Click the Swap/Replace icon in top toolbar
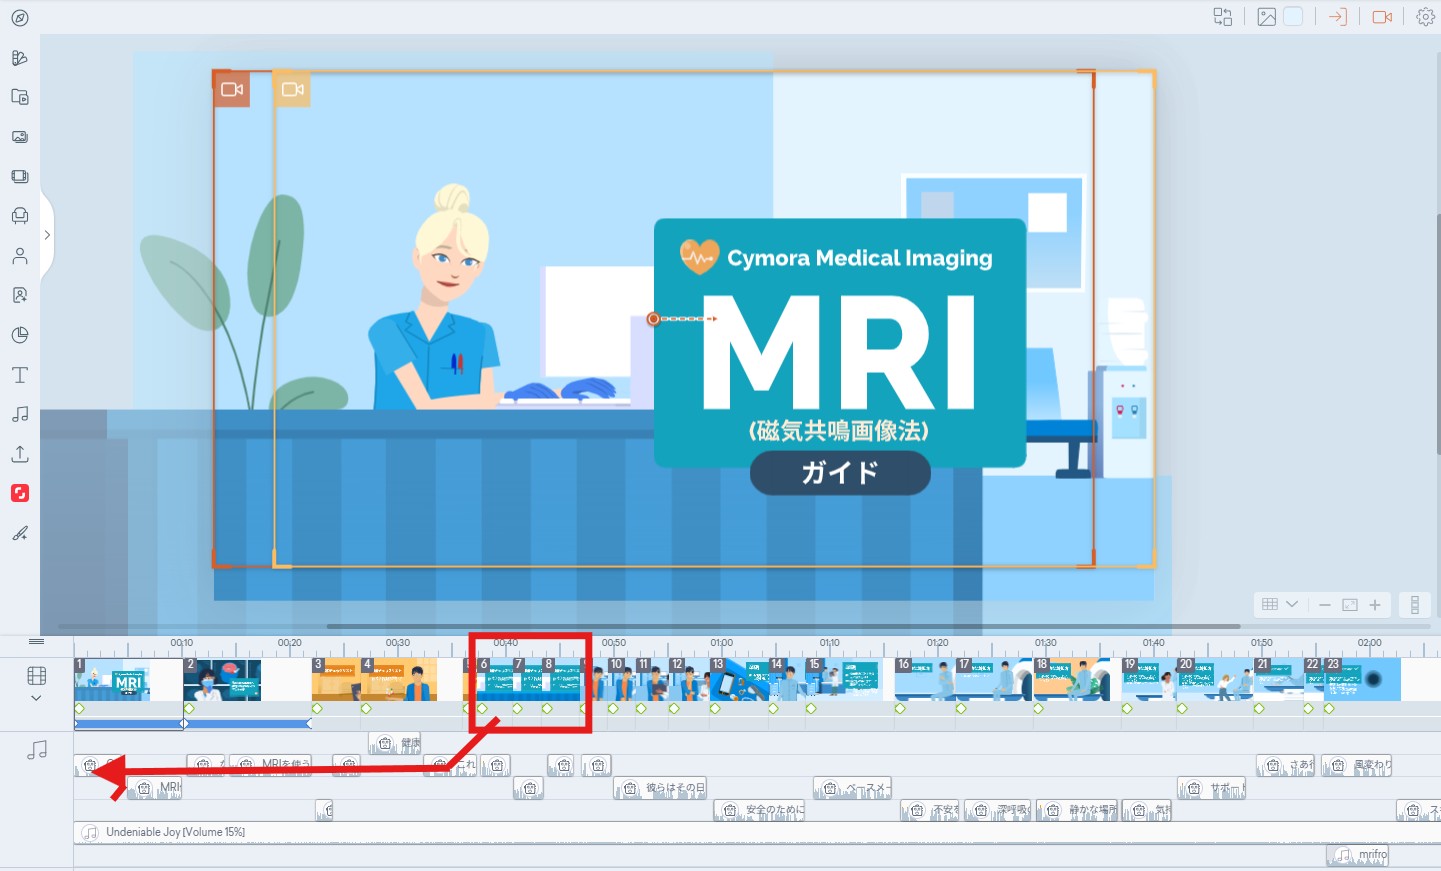 [1223, 17]
